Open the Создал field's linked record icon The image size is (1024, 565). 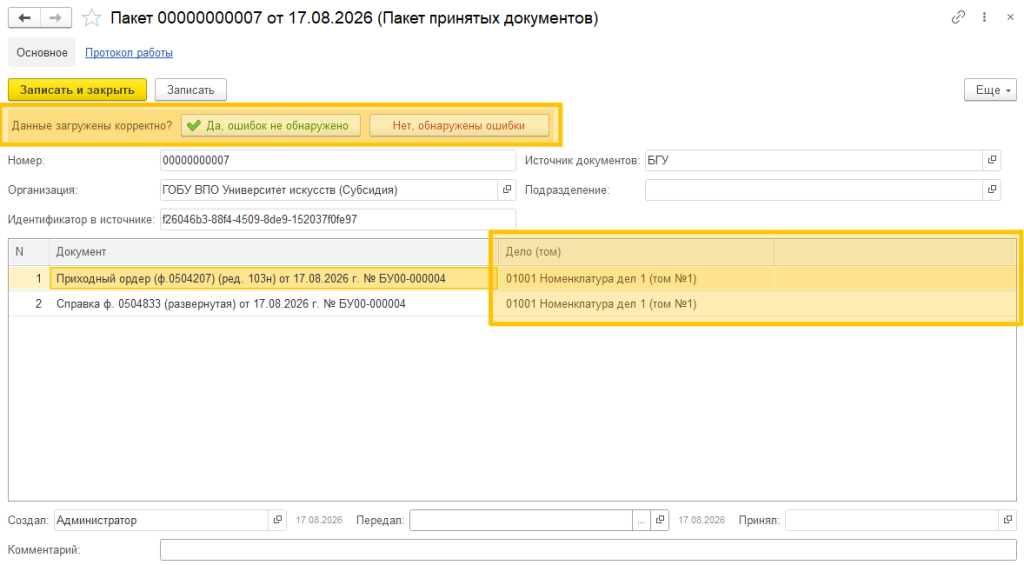278,520
